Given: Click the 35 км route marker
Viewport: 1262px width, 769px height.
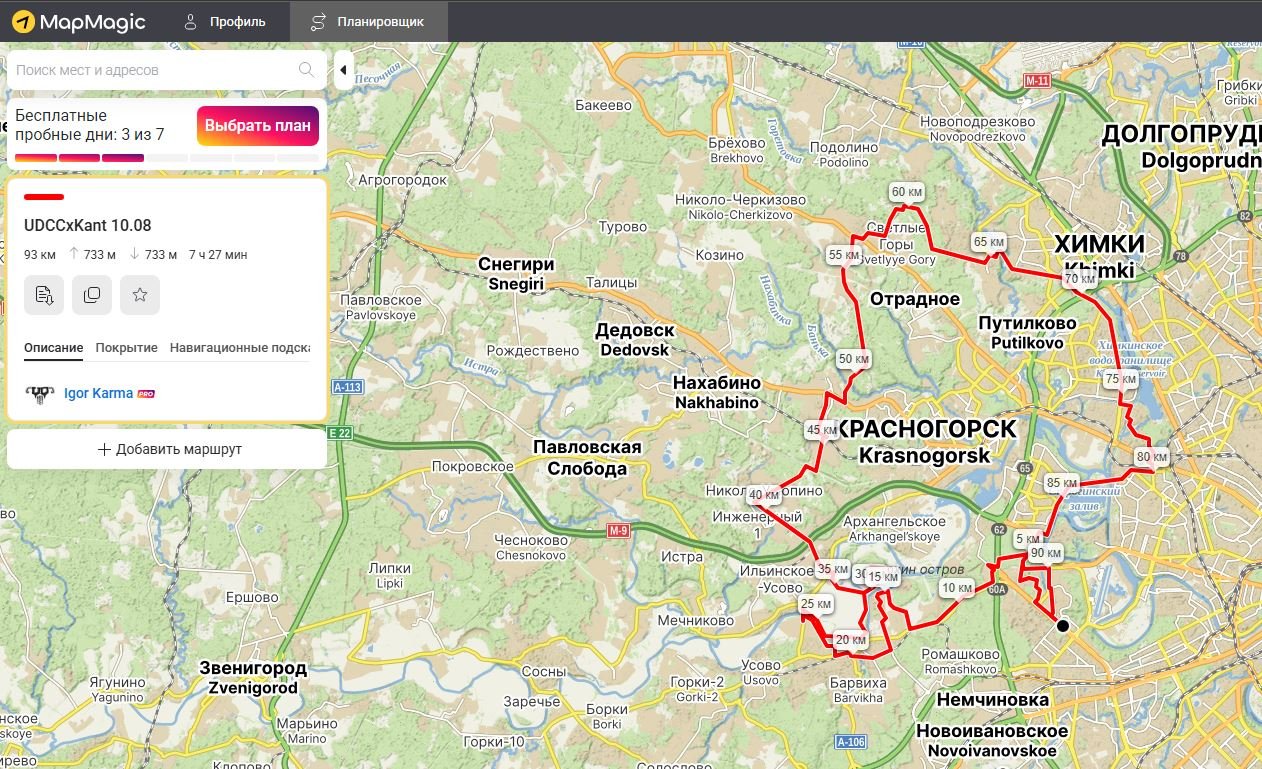Looking at the screenshot, I should pos(832,569).
